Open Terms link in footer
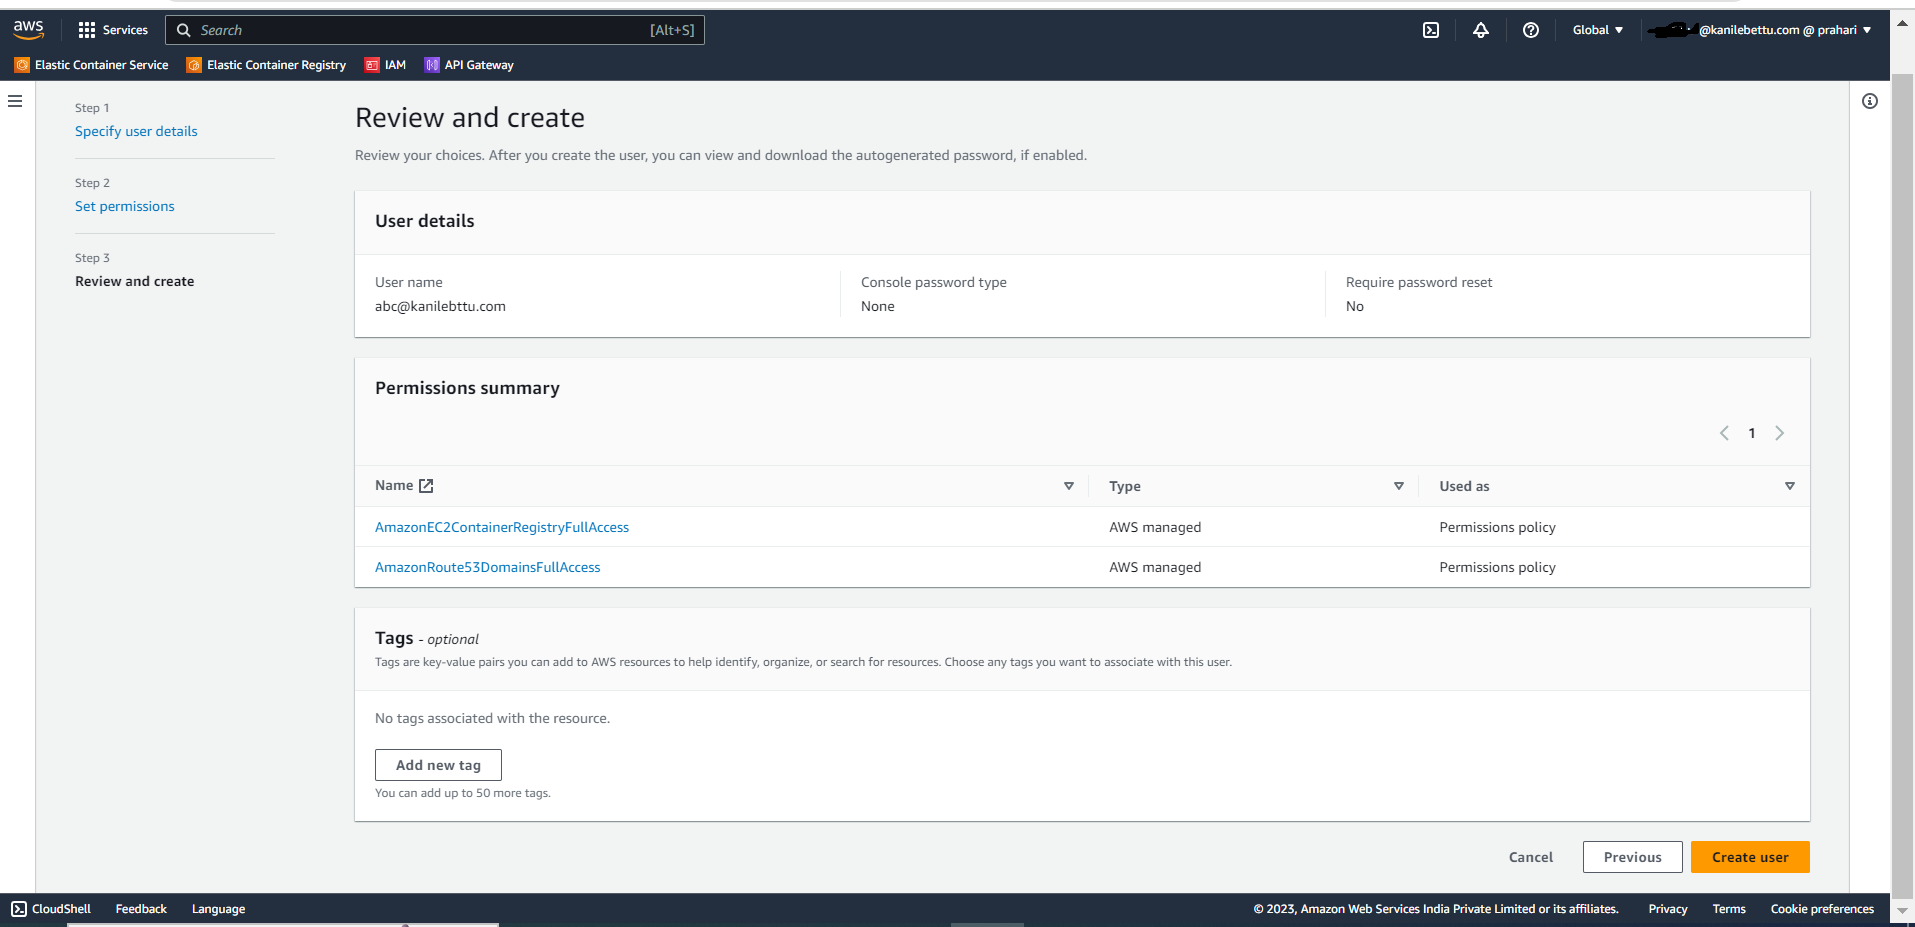Screen dimensions: 1915x927 [x=1729, y=909]
